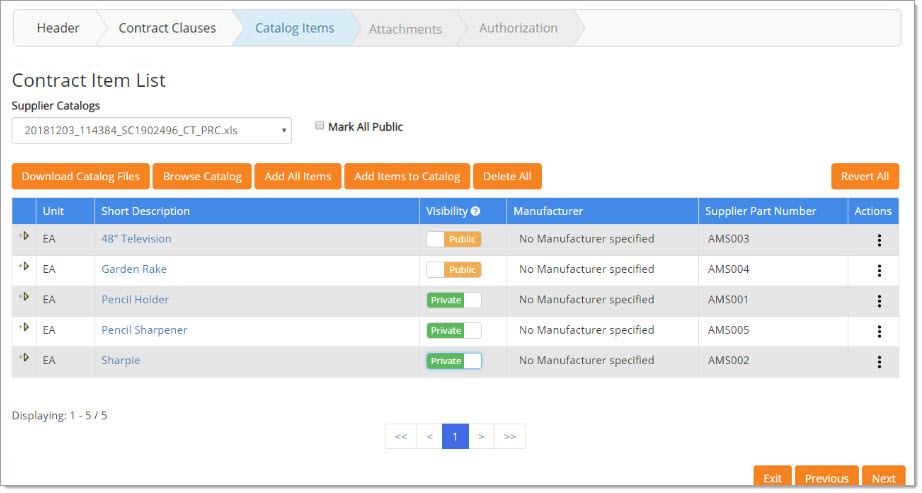The width and height of the screenshot is (922, 493).
Task: Go to first page using double-arrow icon
Action: pos(400,437)
